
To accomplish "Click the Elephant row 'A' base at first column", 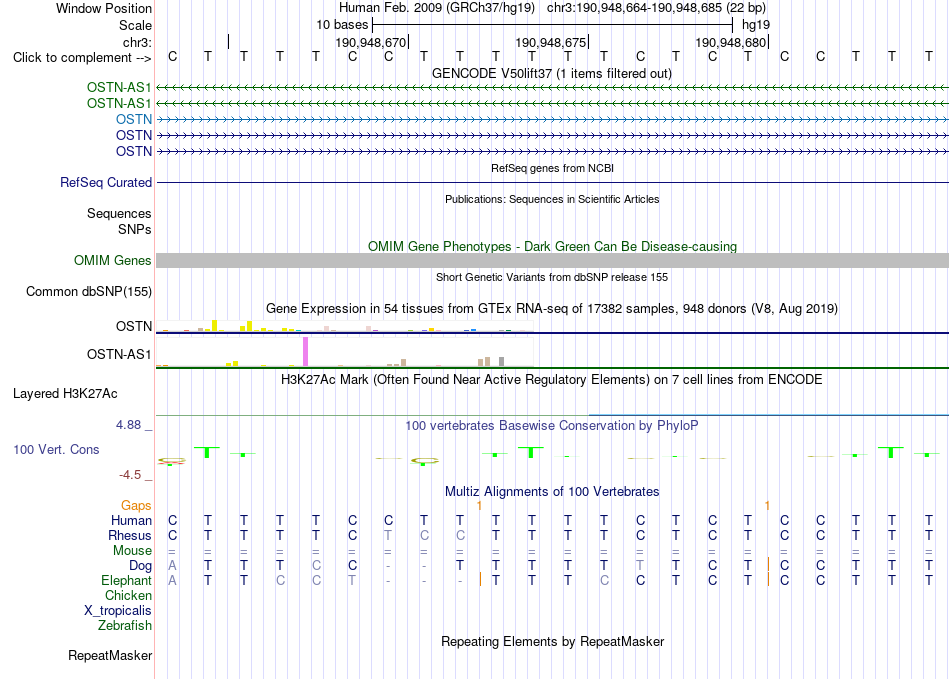I will coord(173,580).
